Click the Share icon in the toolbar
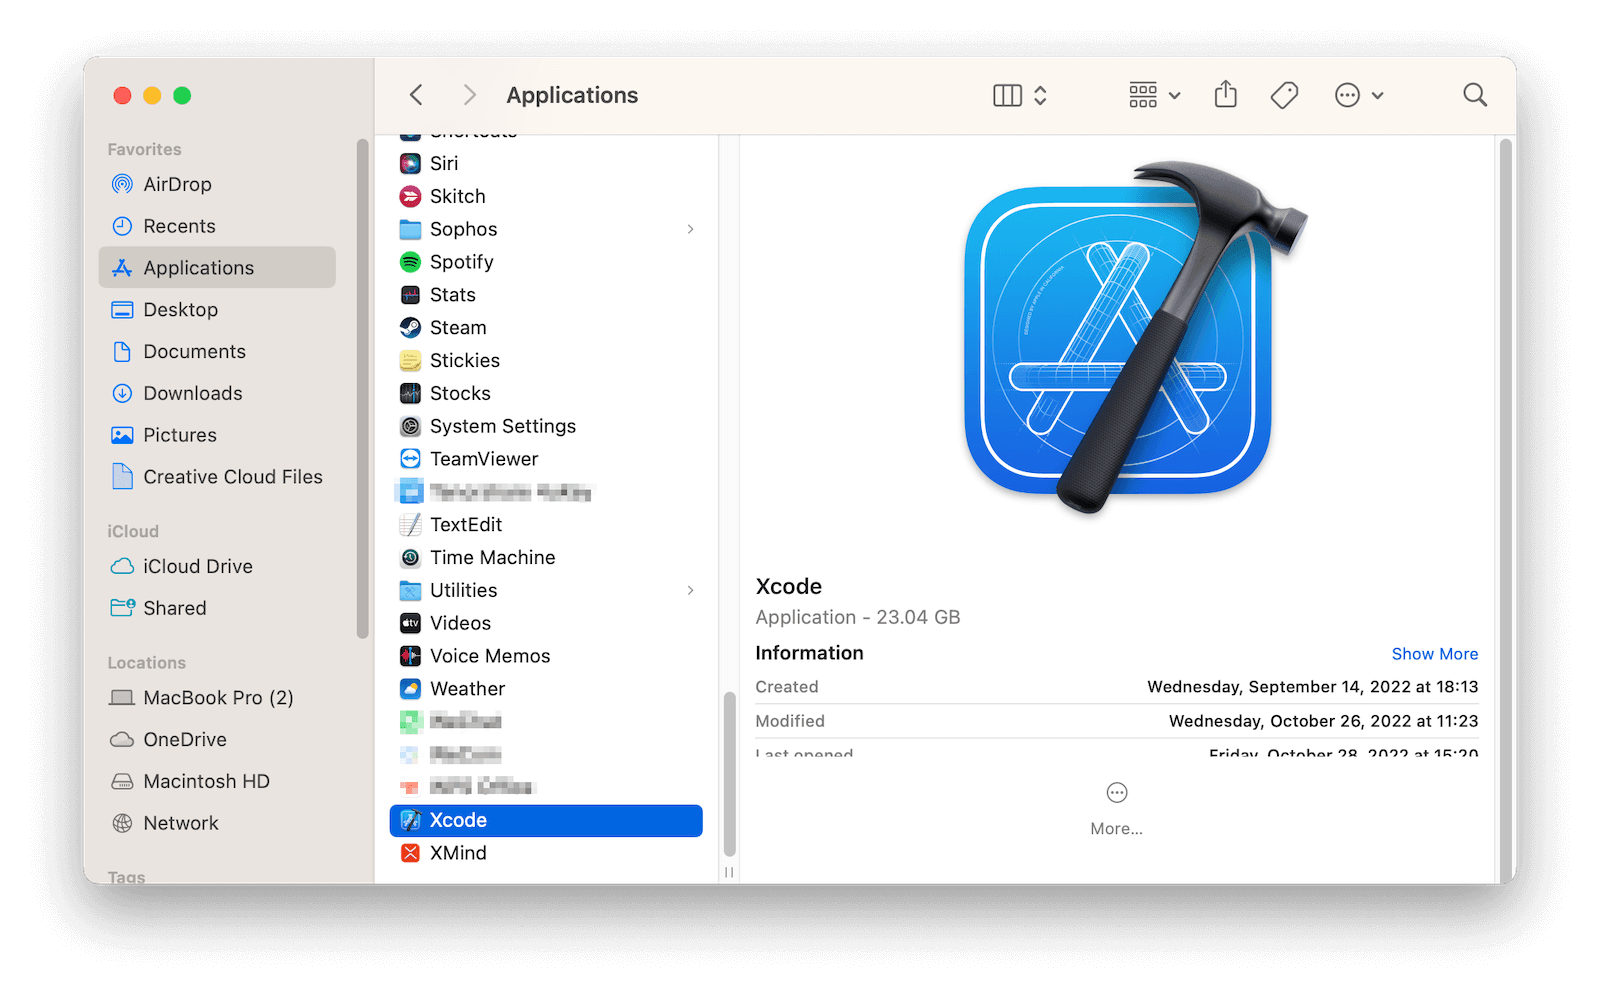Viewport: 1600px width, 994px height. (x=1225, y=94)
